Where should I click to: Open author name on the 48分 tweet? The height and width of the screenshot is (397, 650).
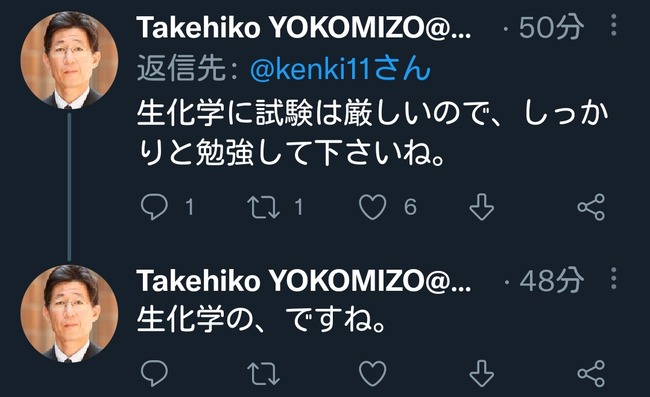[303, 281]
